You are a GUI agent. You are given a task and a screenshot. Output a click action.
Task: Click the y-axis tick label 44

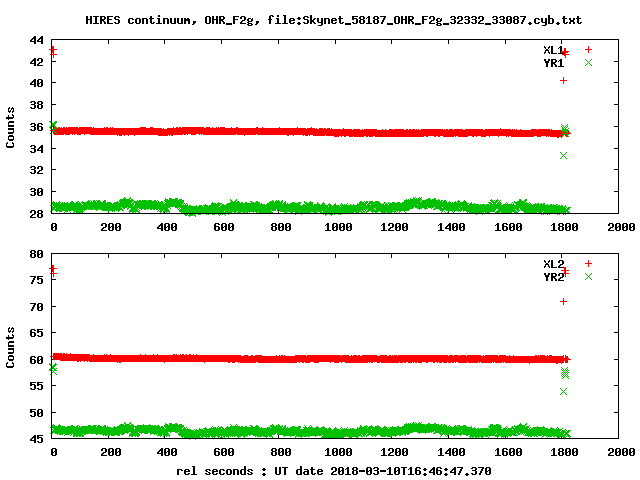[36, 40]
